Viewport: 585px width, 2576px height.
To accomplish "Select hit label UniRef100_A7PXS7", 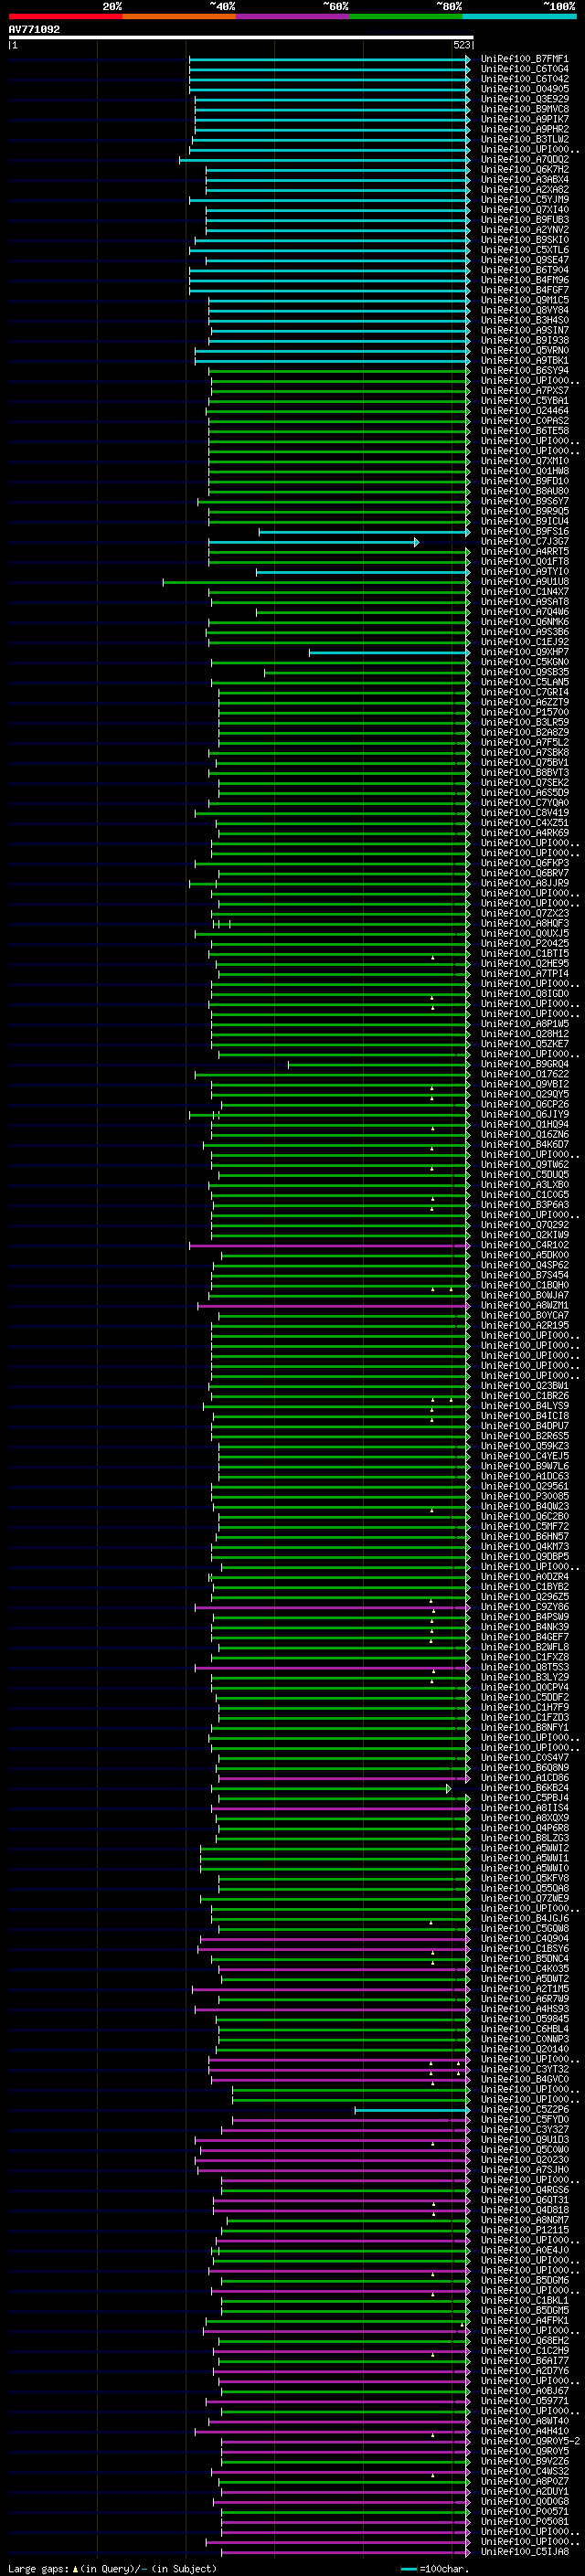I will pos(524,391).
